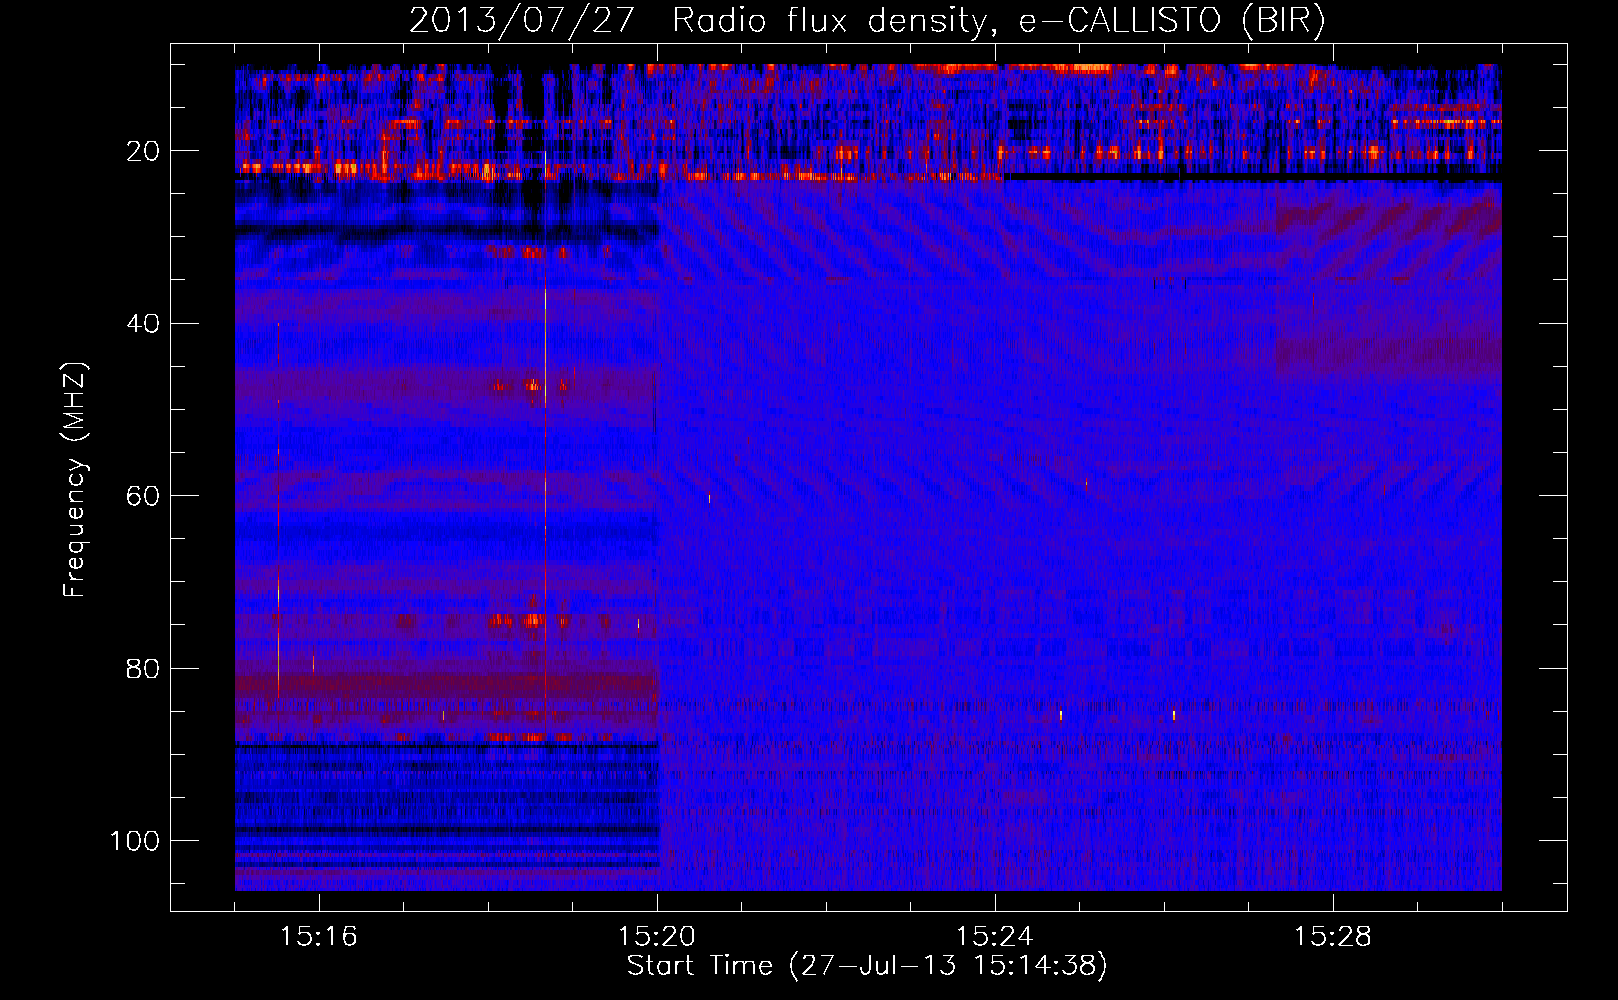Click the 15:28 time tick label

point(1333,937)
